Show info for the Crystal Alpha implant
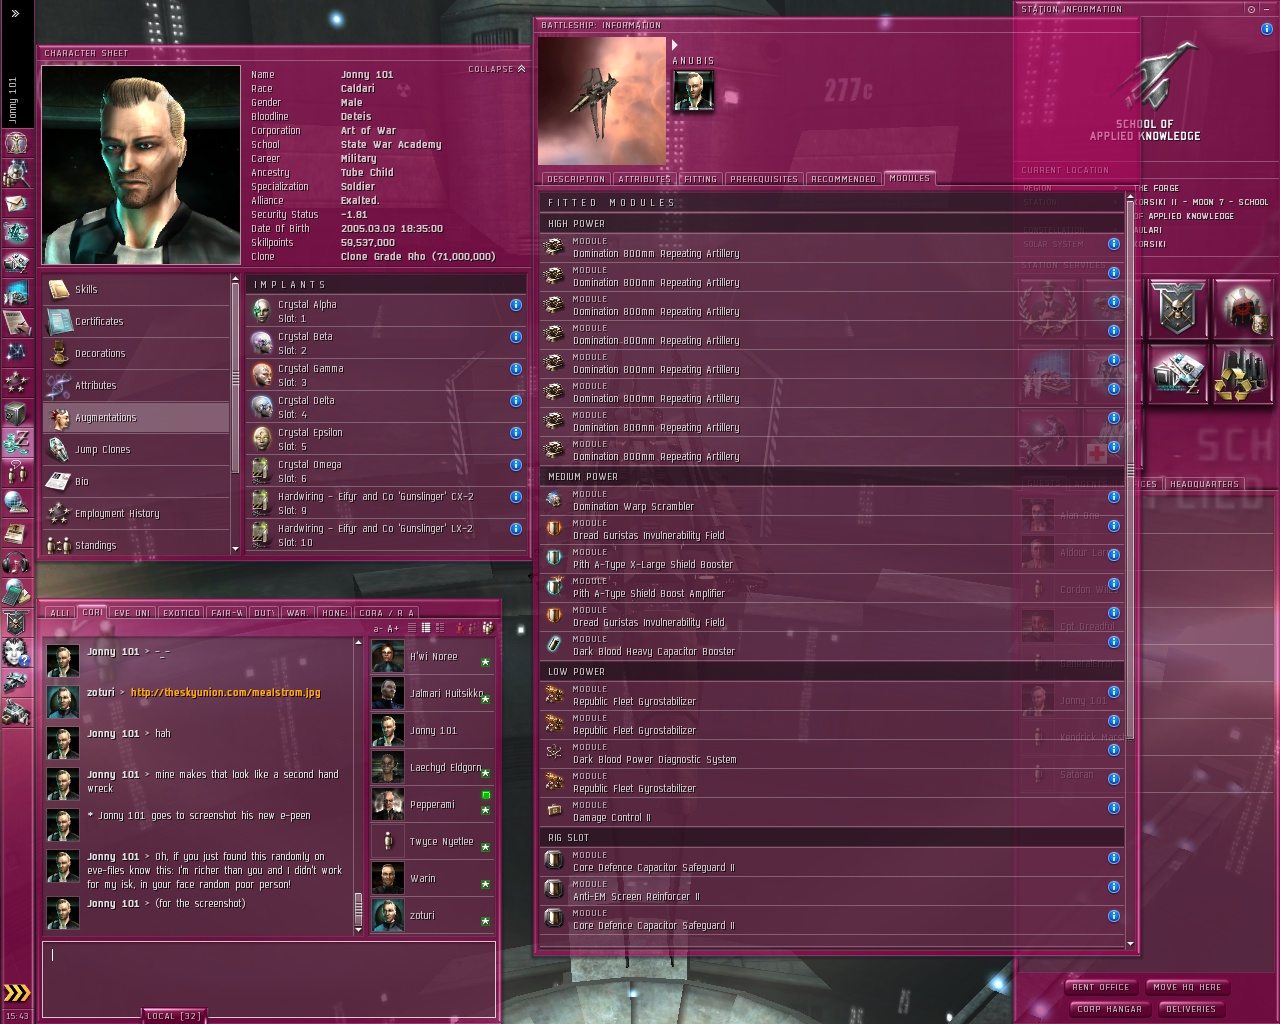Image resolution: width=1280 pixels, height=1024 pixels. click(516, 305)
